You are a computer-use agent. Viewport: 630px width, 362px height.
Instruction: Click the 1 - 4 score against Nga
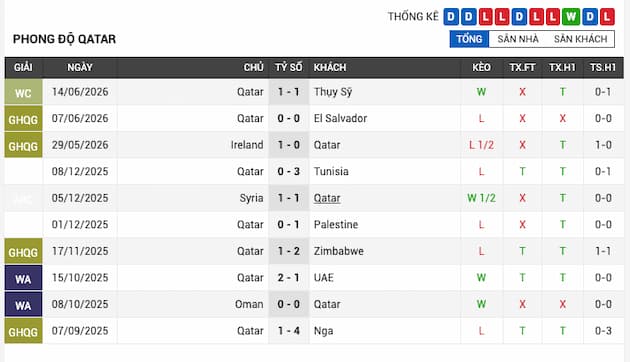[x=288, y=331]
